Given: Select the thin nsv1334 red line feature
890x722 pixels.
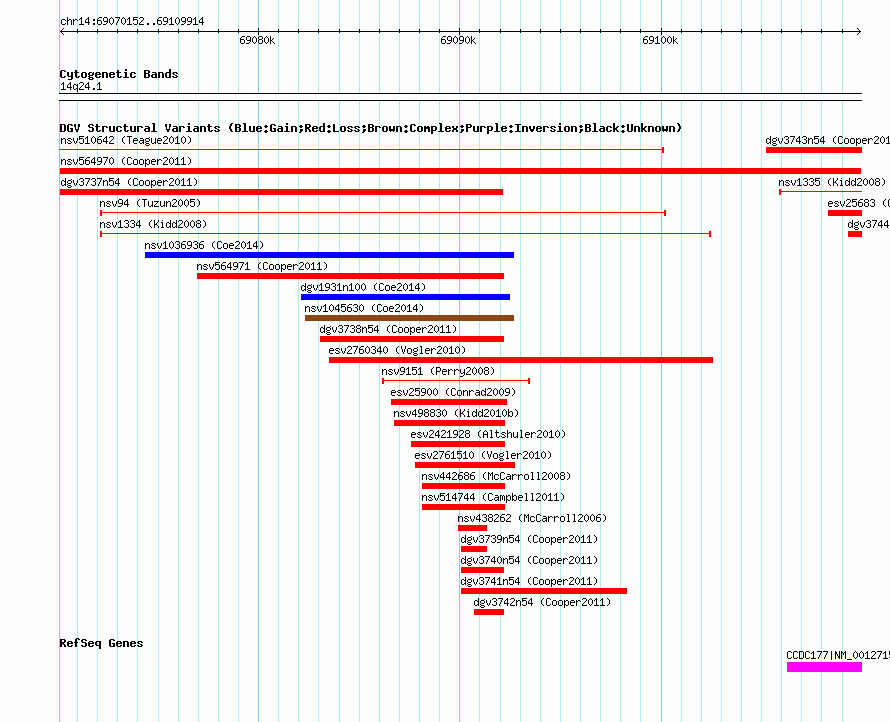Looking at the screenshot, I should pyautogui.click(x=406, y=234).
